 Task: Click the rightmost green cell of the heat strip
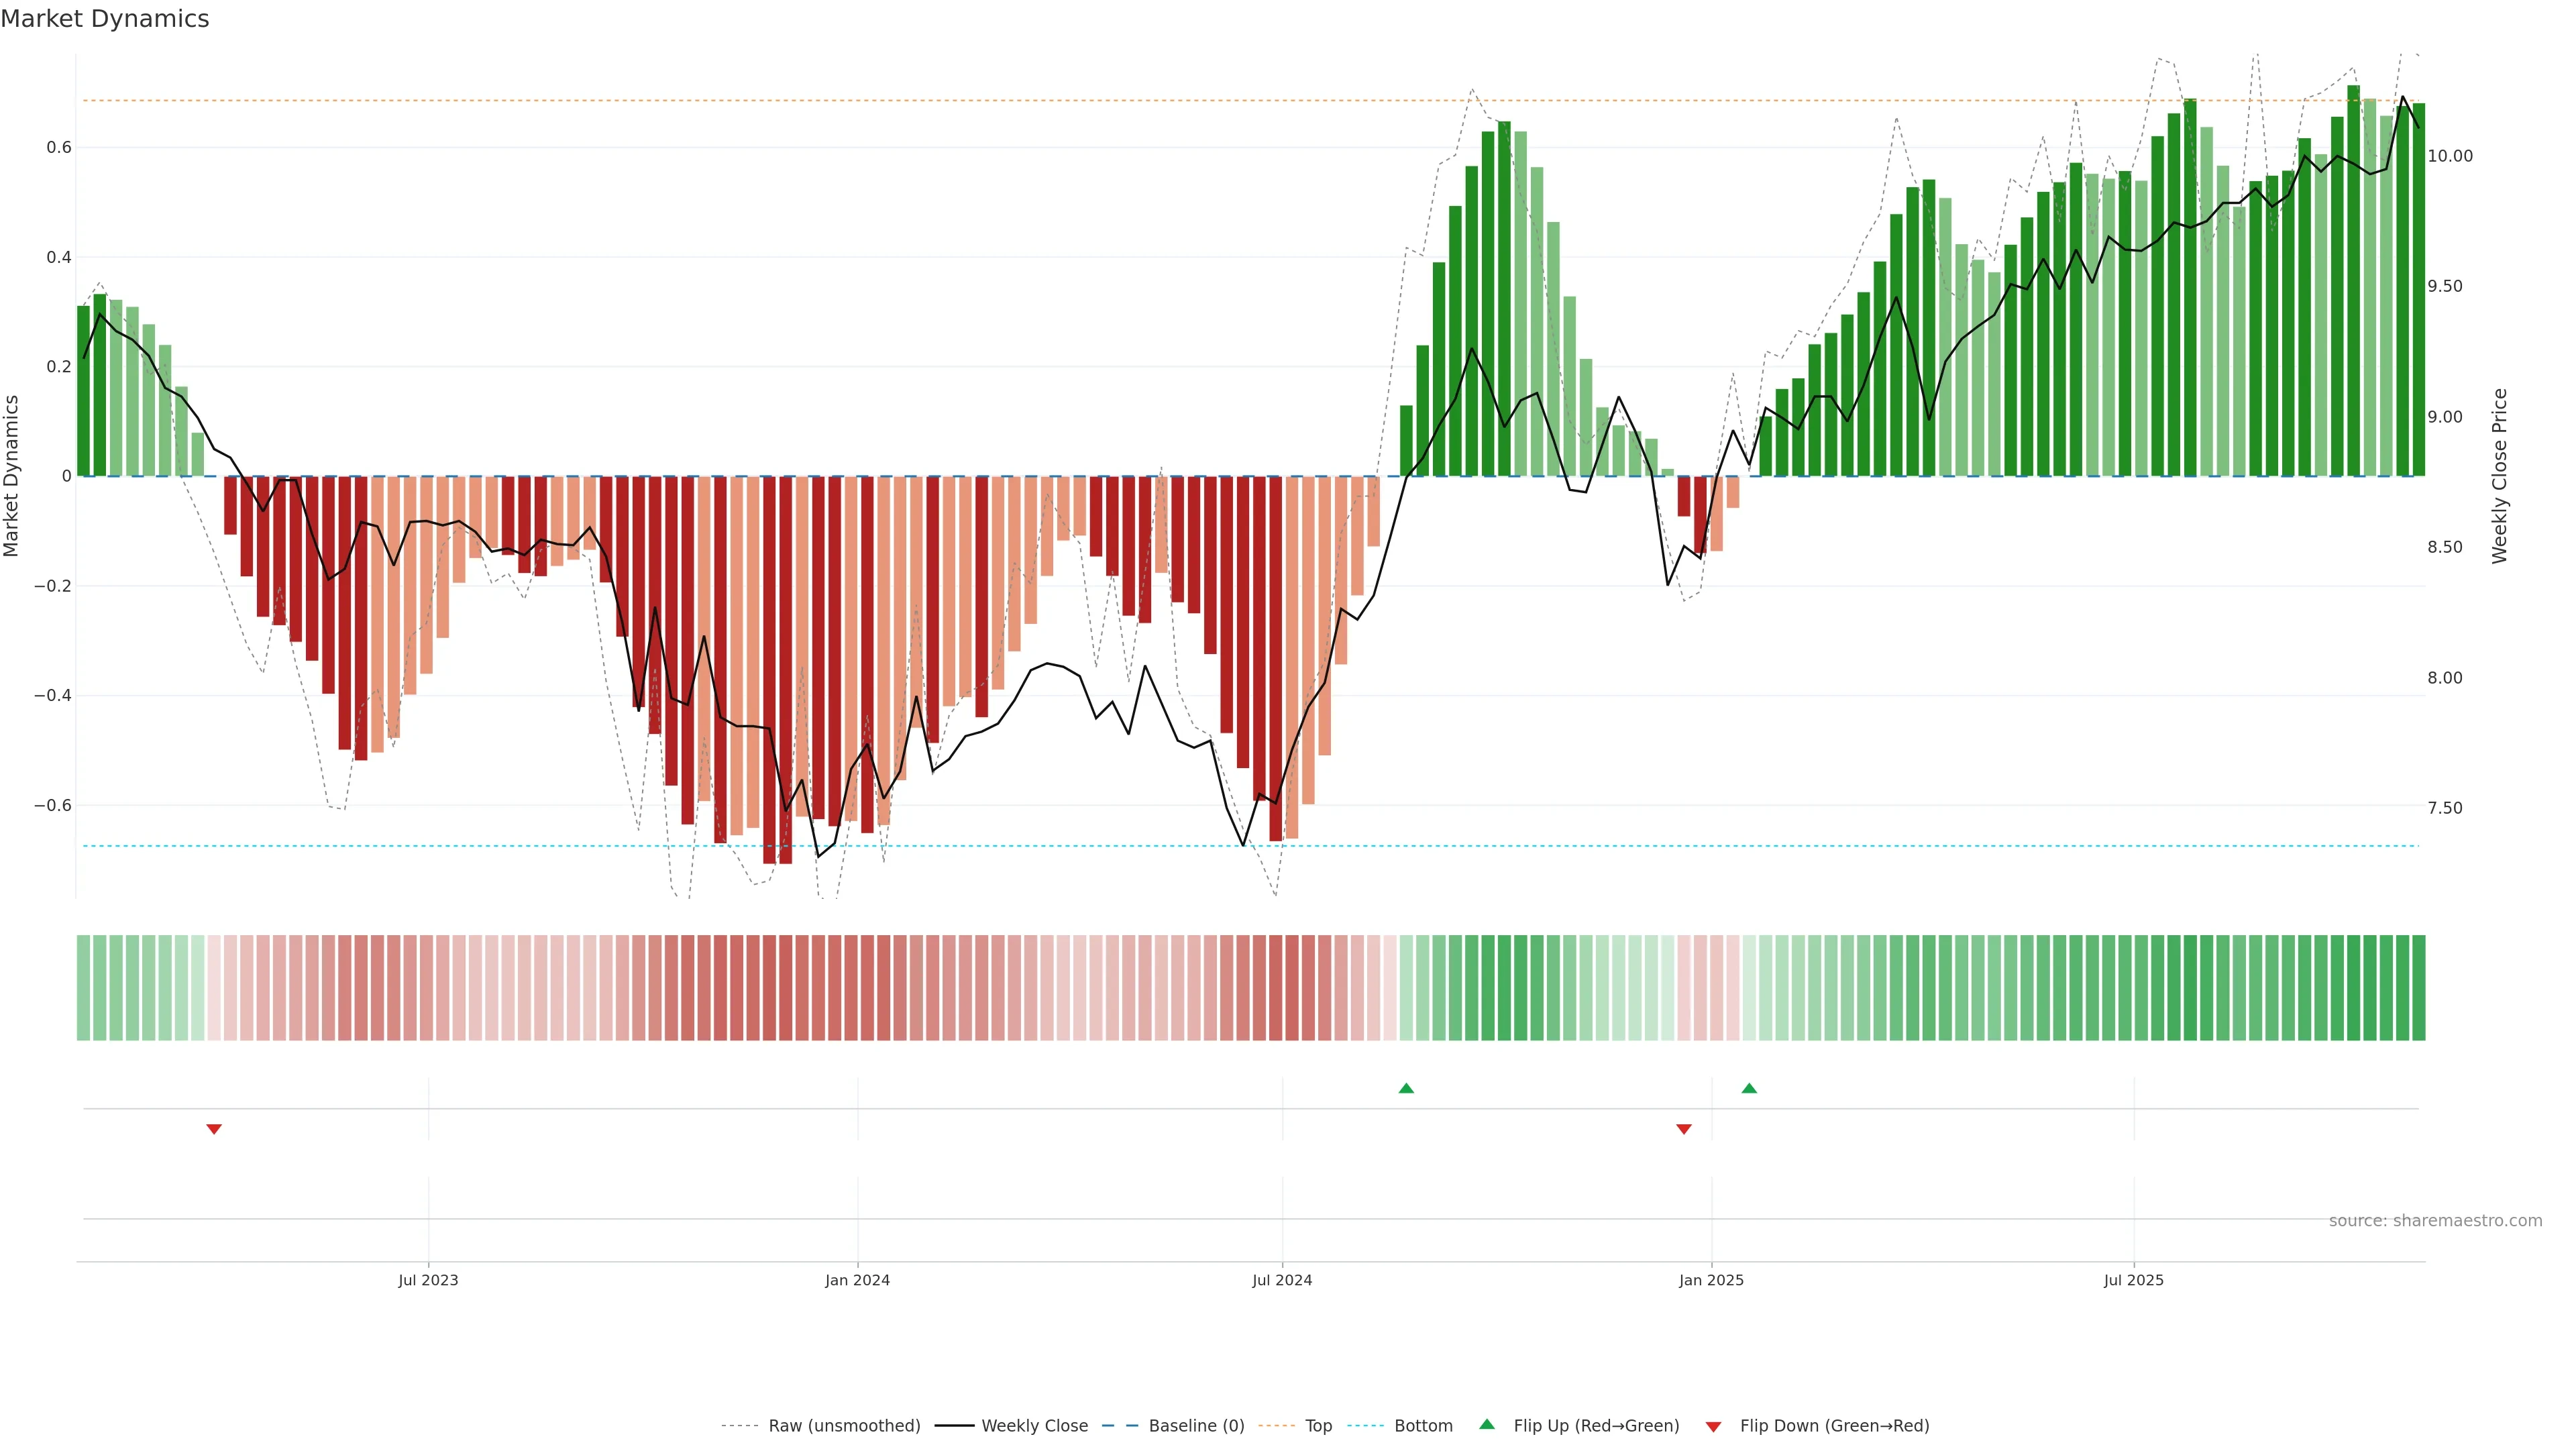(x=2418, y=988)
